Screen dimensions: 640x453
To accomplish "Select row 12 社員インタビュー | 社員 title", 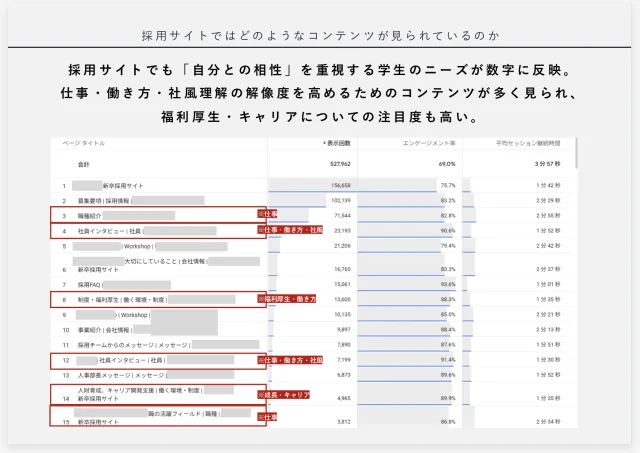I will (131, 360).
